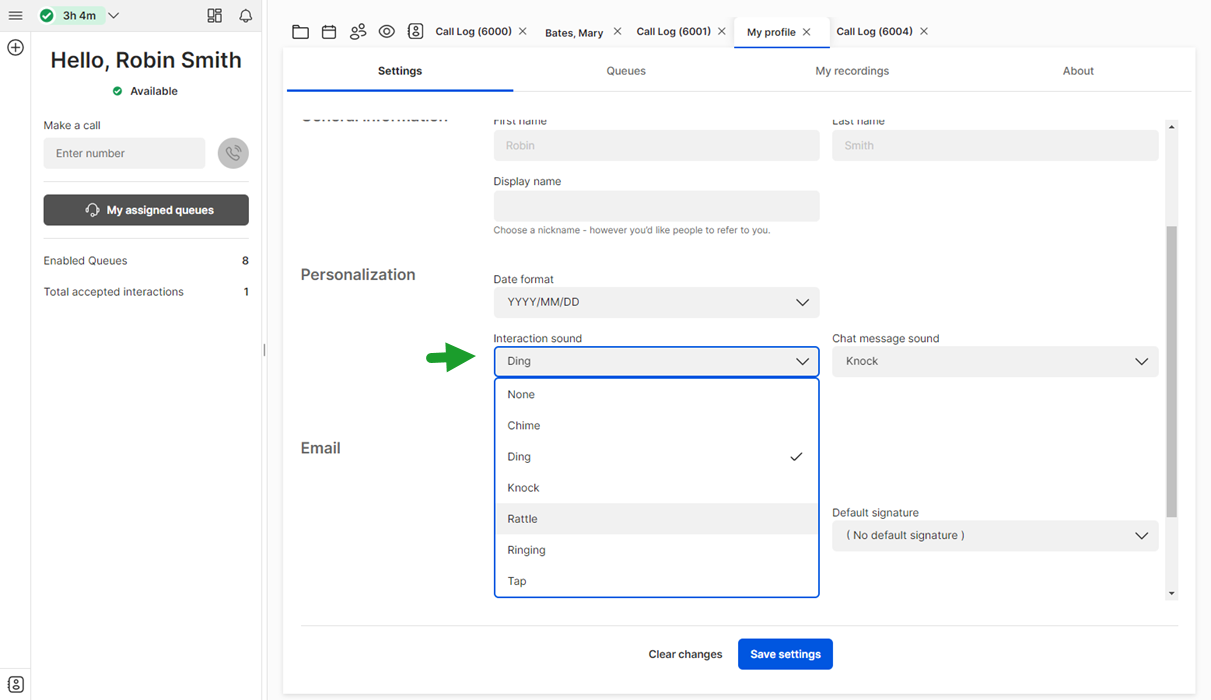Open the notifications bell icon

tap(245, 16)
